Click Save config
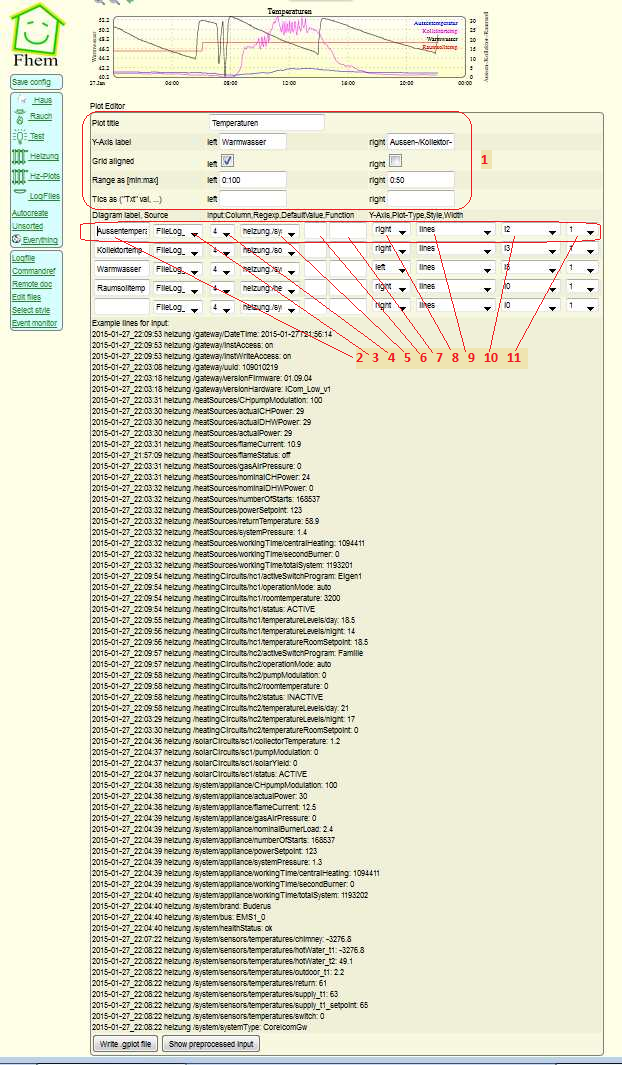 (31, 82)
